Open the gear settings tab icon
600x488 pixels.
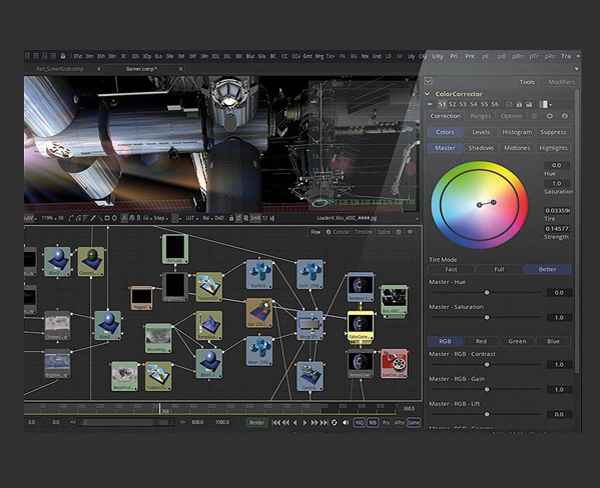tap(549, 116)
